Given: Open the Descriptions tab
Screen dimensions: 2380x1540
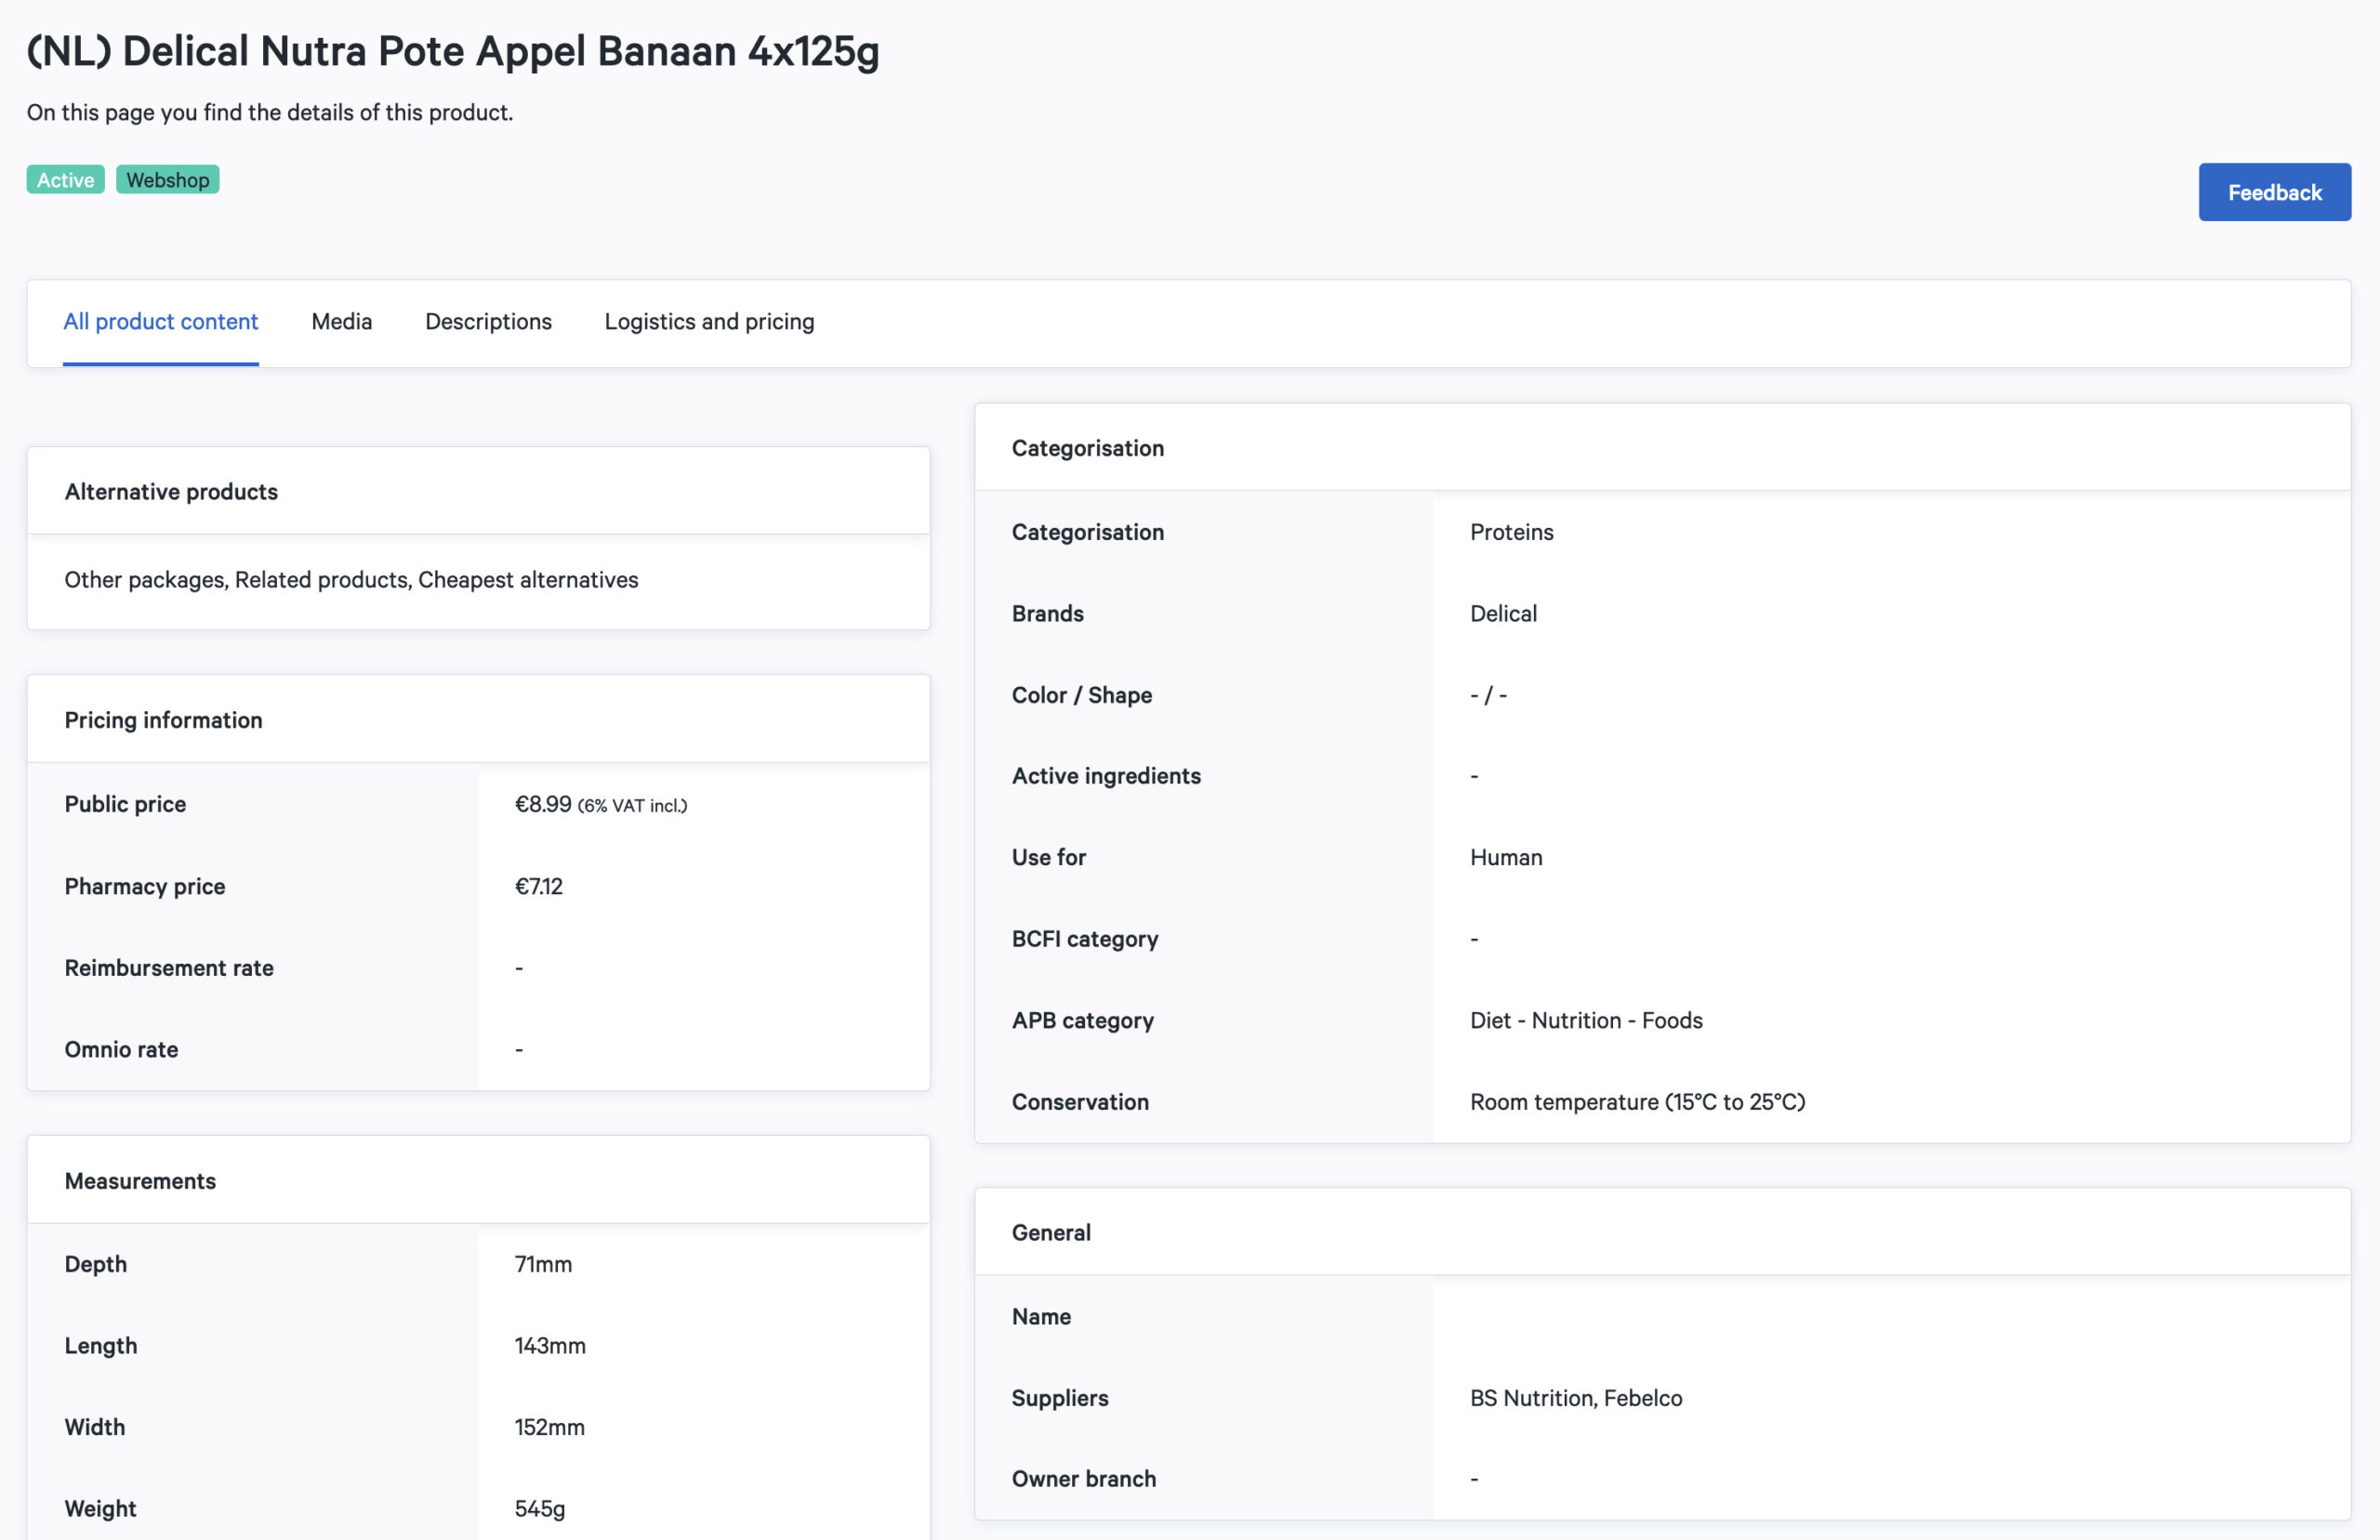Looking at the screenshot, I should click(488, 321).
